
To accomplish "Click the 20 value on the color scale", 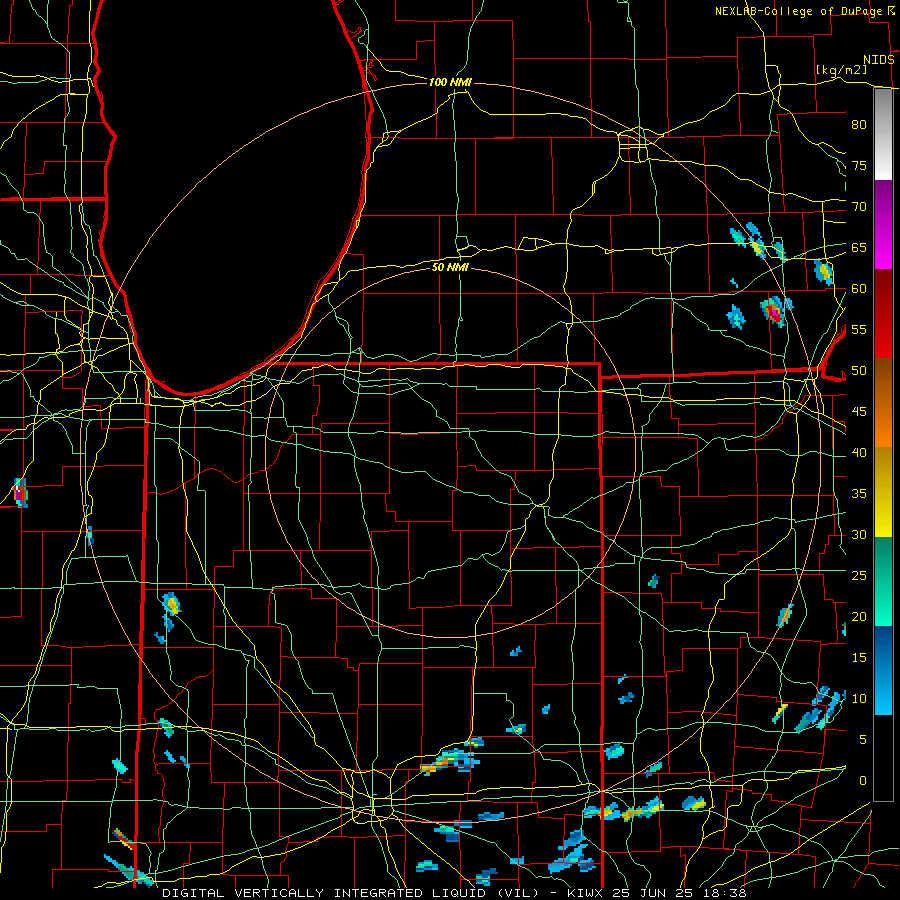I will point(859,616).
